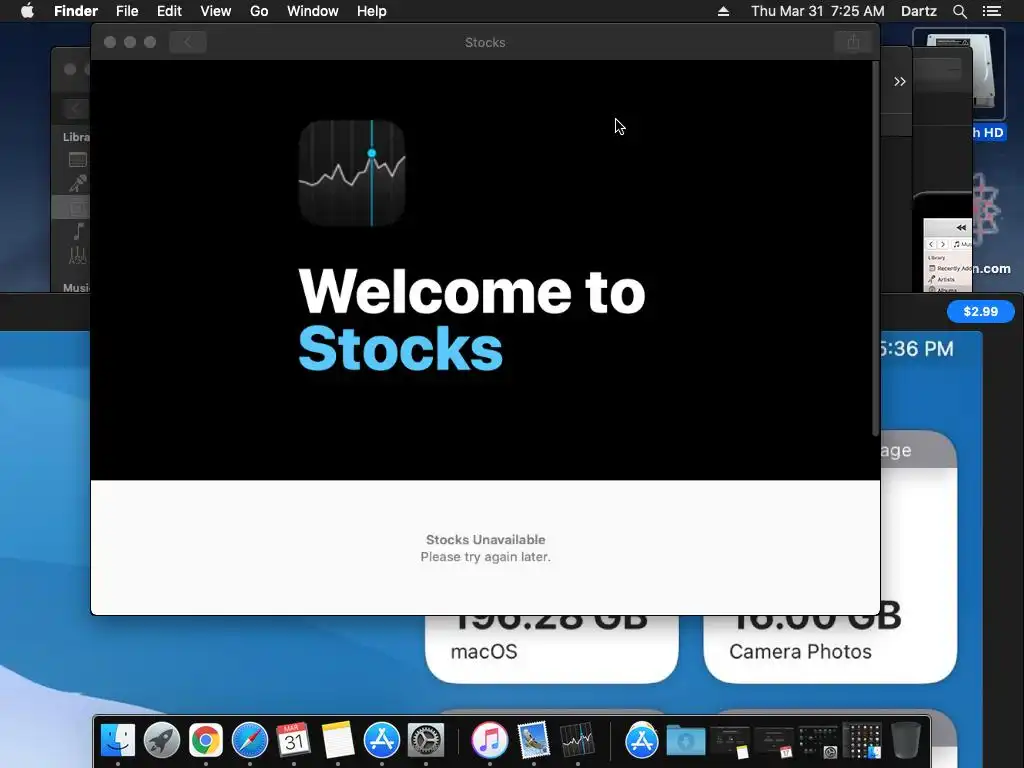Select Artists microphone icon in iTunes sidebar
Screen dimensions: 1024x768
coord(77,184)
